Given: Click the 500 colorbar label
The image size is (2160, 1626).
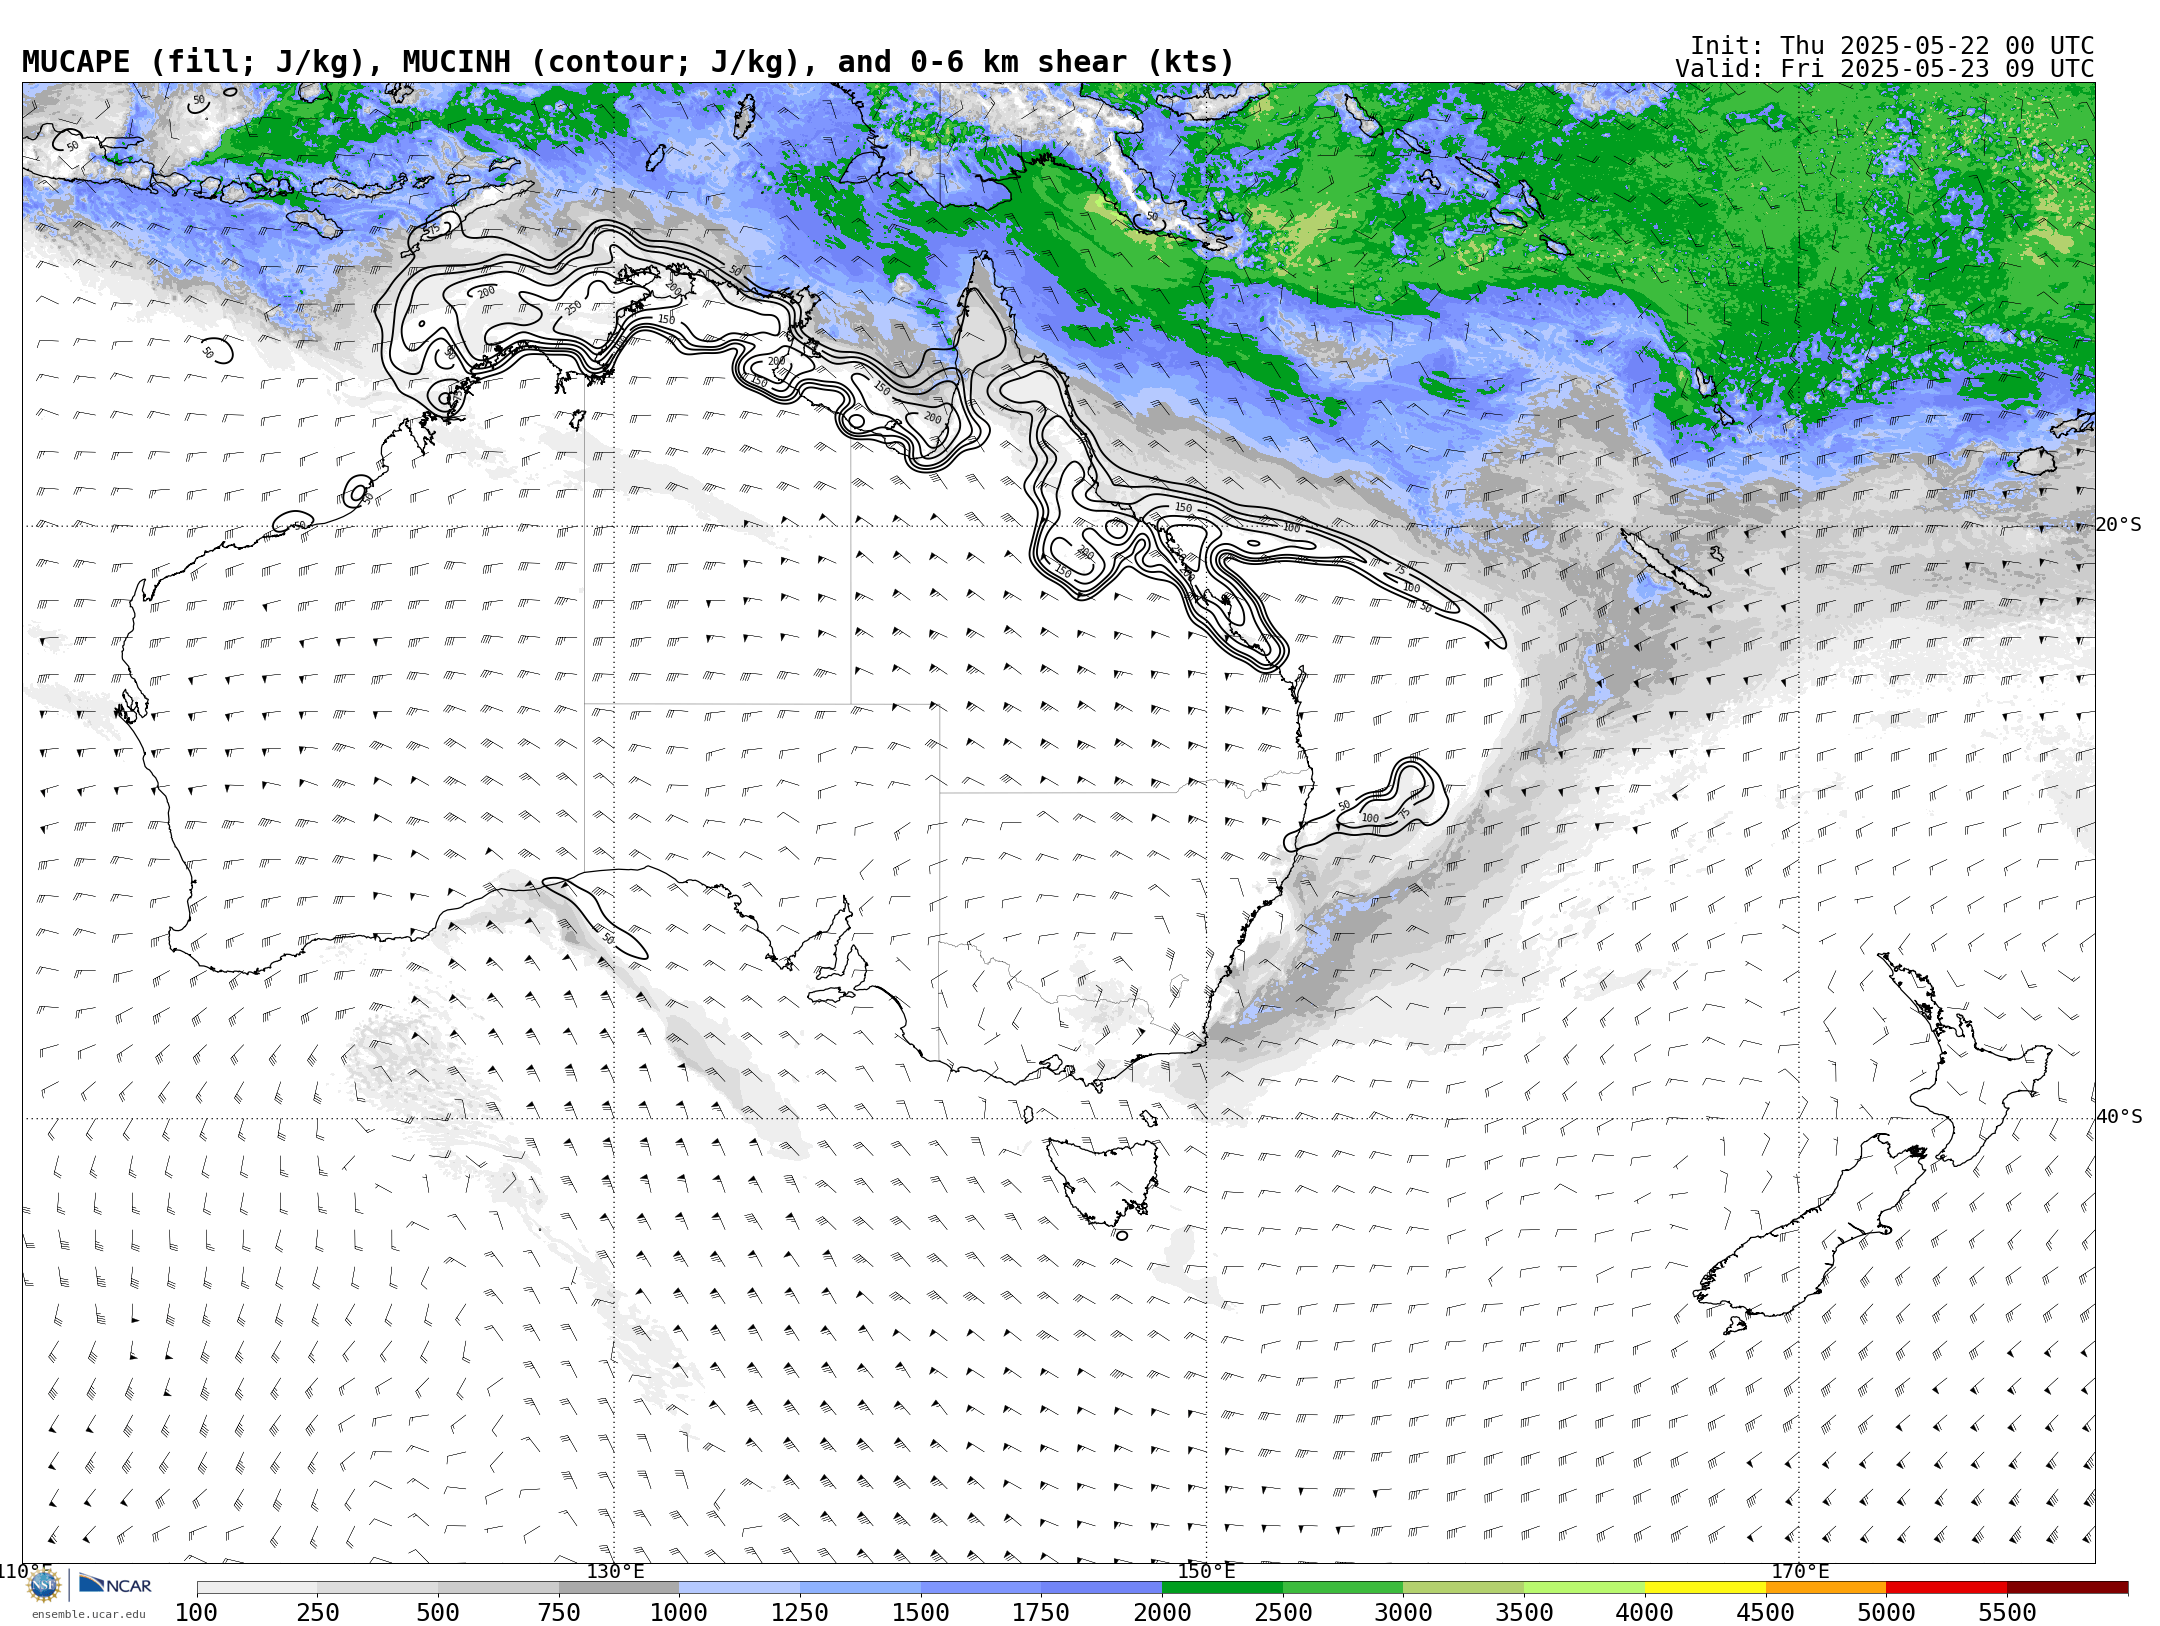Looking at the screenshot, I should click(x=438, y=1612).
